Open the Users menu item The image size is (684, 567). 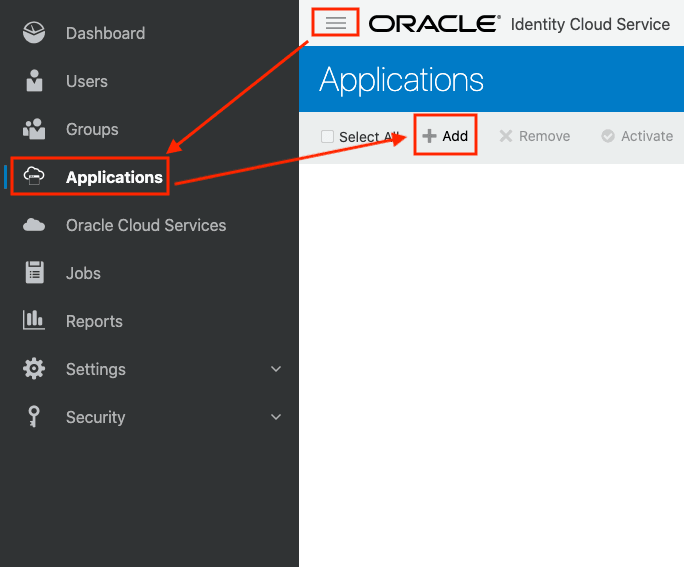point(86,81)
